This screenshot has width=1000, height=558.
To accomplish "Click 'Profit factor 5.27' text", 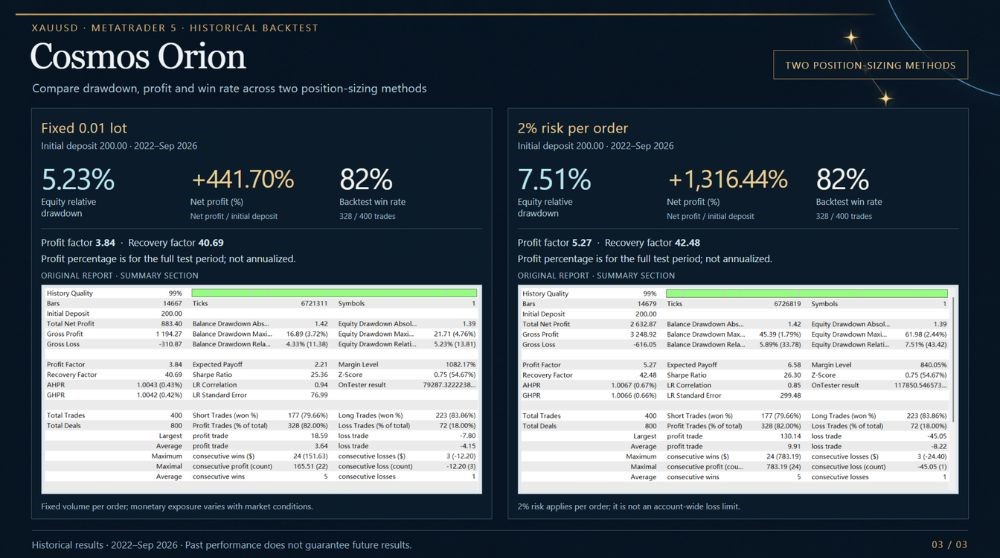I will pos(554,243).
